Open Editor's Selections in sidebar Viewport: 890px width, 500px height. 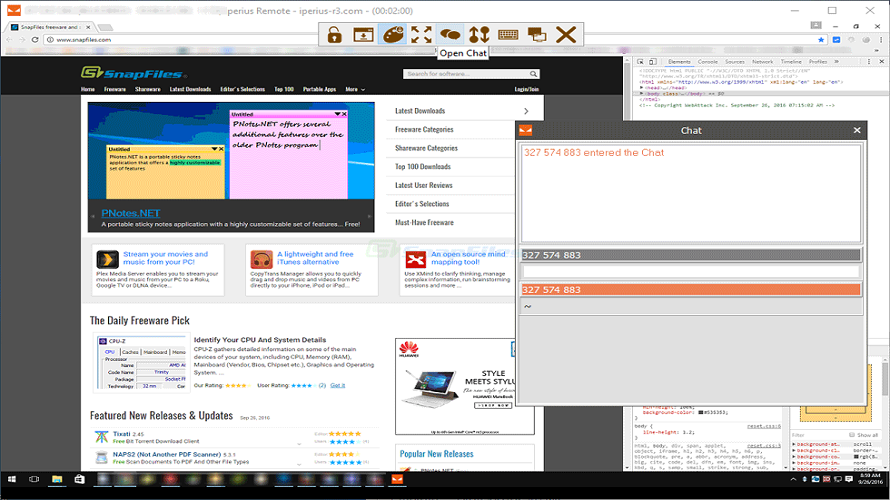click(x=422, y=204)
